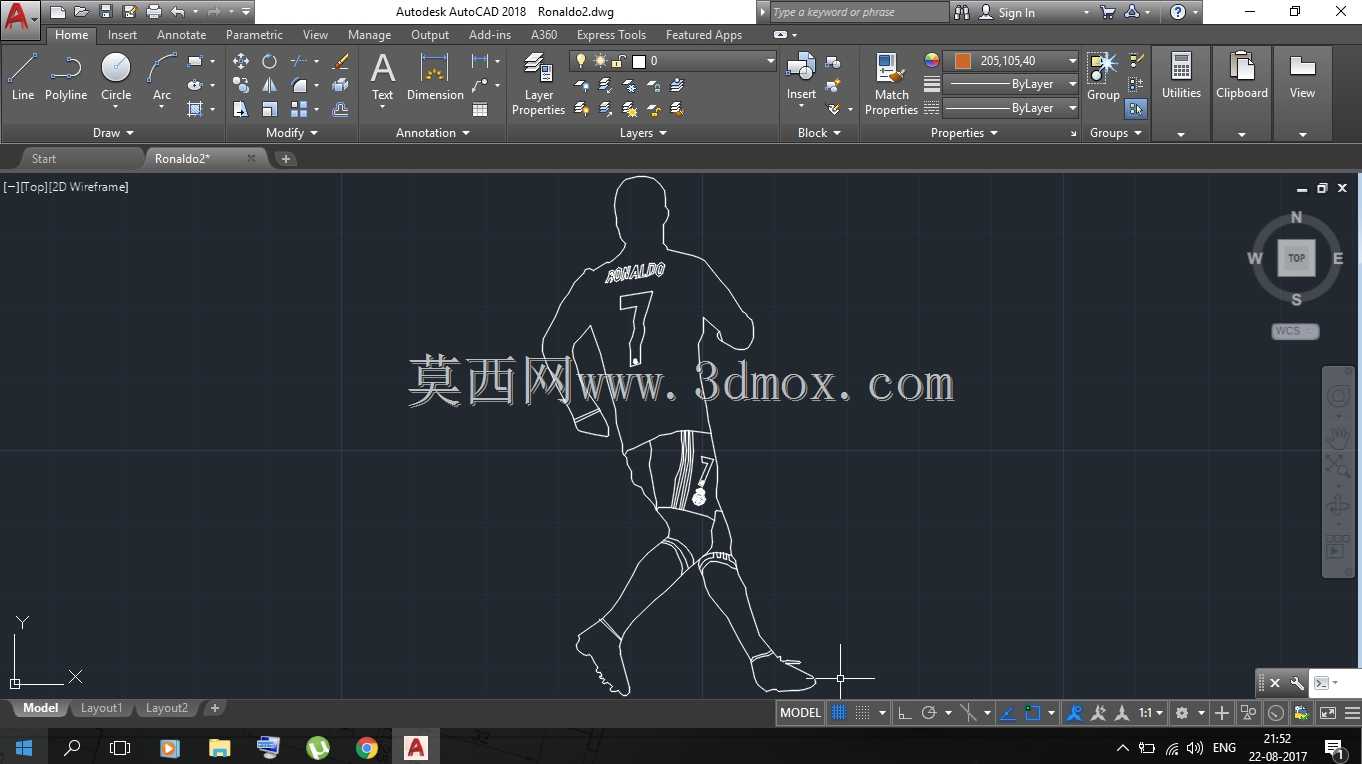This screenshot has height=764, width=1362.
Task: Expand the Utilities panel
Action: point(1181,133)
